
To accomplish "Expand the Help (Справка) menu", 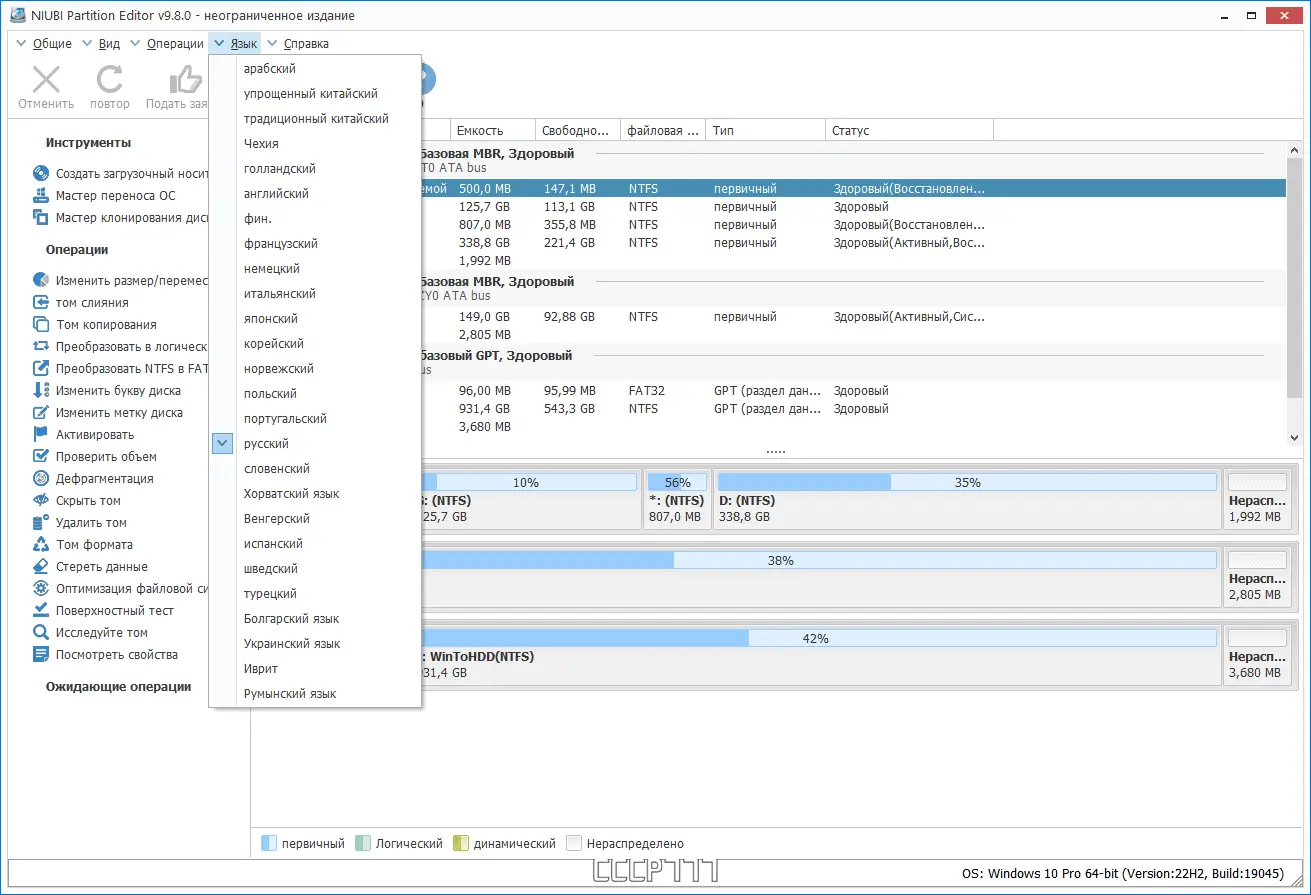I will coord(297,43).
